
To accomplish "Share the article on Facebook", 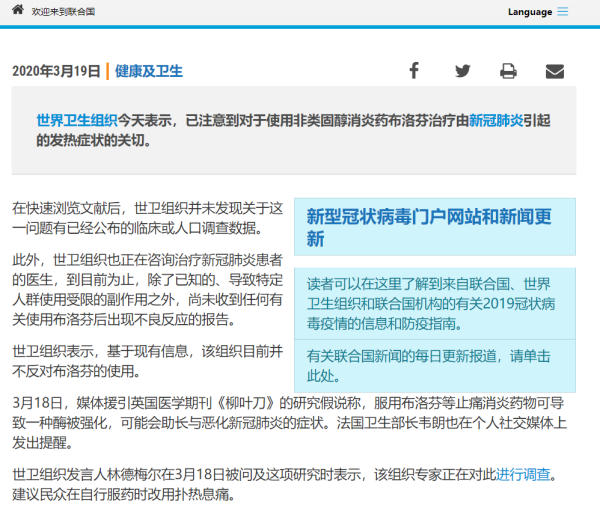I will pyautogui.click(x=414, y=71).
